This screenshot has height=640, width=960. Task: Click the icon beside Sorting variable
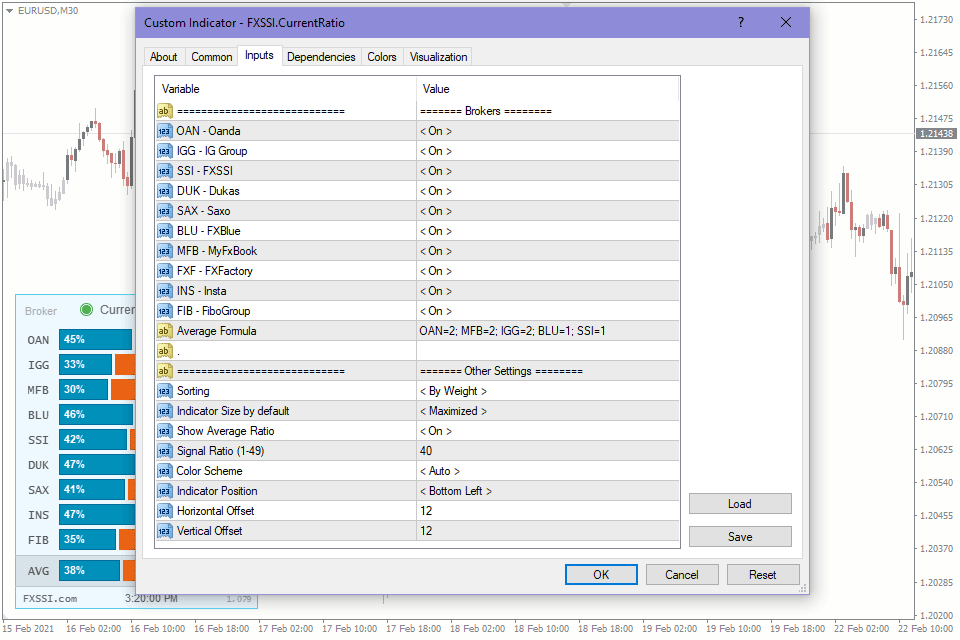pyautogui.click(x=165, y=391)
